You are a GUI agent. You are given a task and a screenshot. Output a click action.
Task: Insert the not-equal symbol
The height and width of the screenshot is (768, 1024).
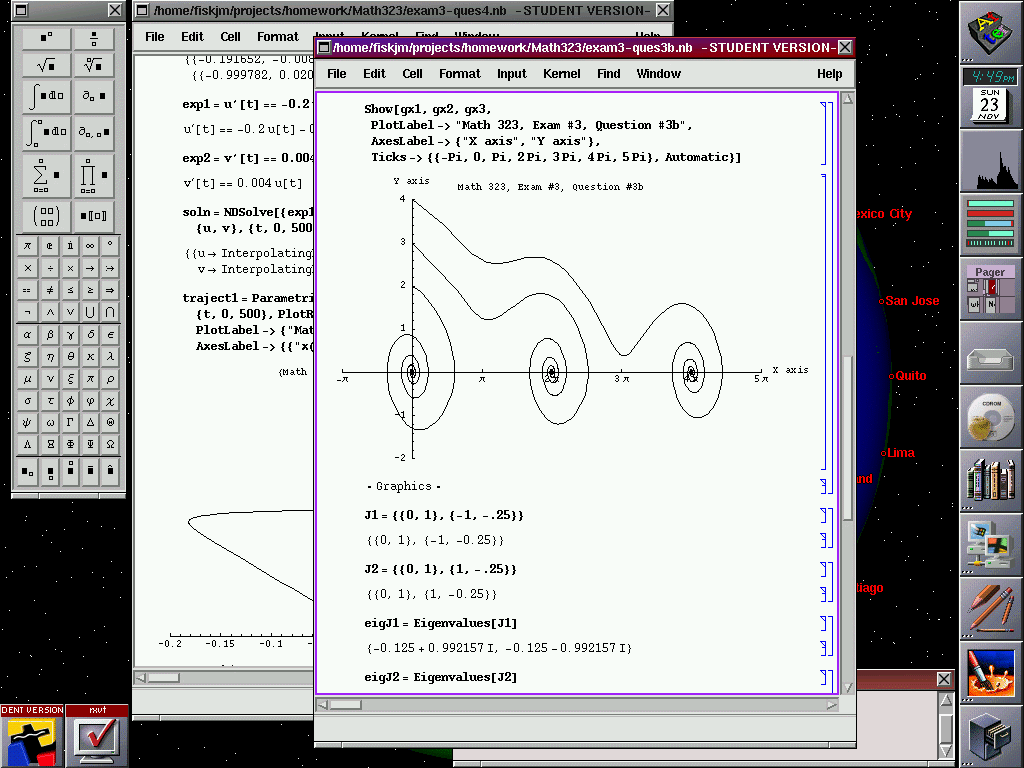(x=48, y=290)
